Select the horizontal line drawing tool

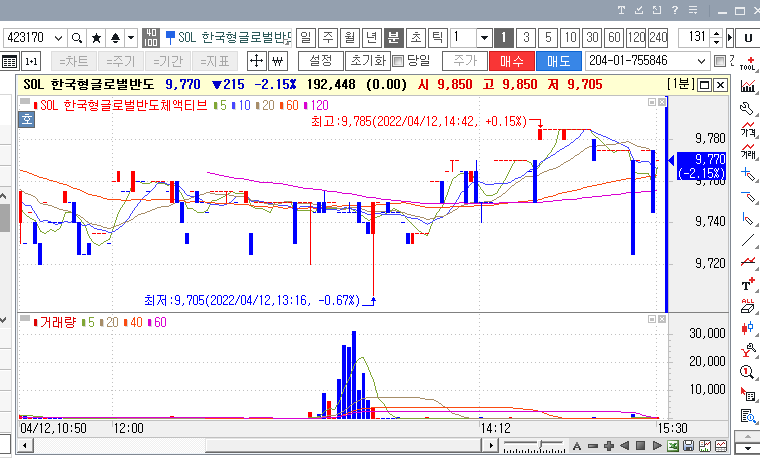pyautogui.click(x=747, y=196)
